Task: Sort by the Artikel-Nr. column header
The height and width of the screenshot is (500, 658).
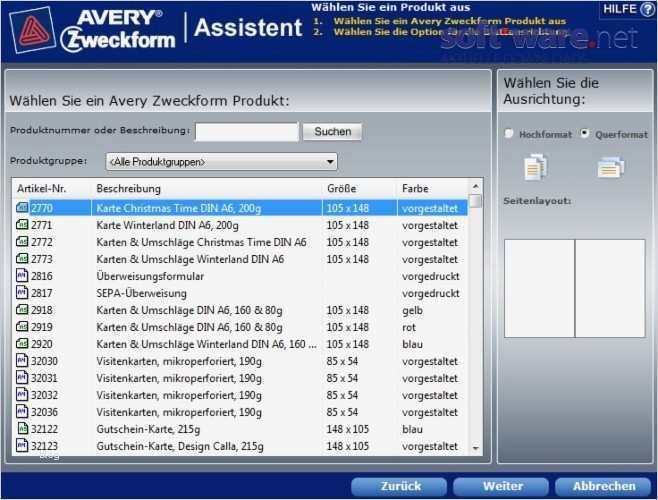Action: (x=42, y=188)
